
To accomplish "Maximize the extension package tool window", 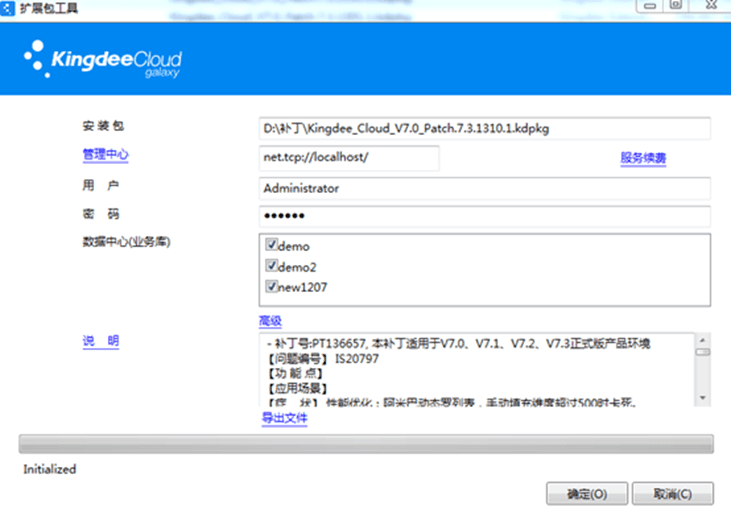I will tap(676, 6).
